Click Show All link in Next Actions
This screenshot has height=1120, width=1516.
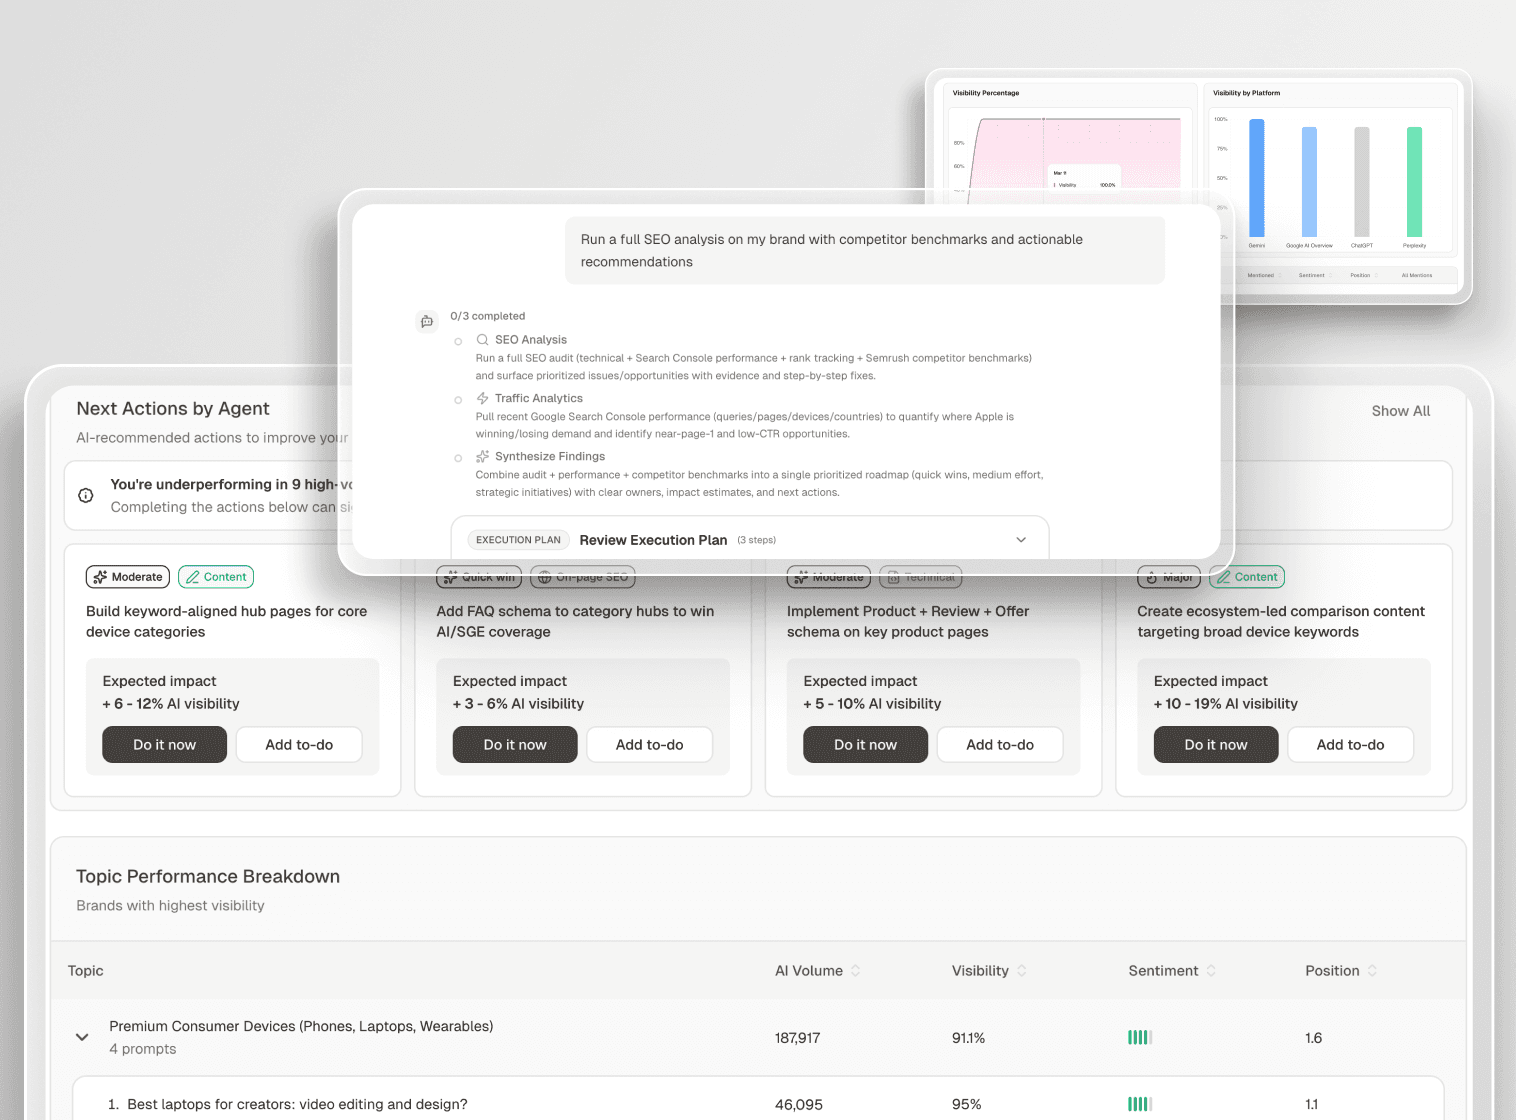tap(1400, 411)
